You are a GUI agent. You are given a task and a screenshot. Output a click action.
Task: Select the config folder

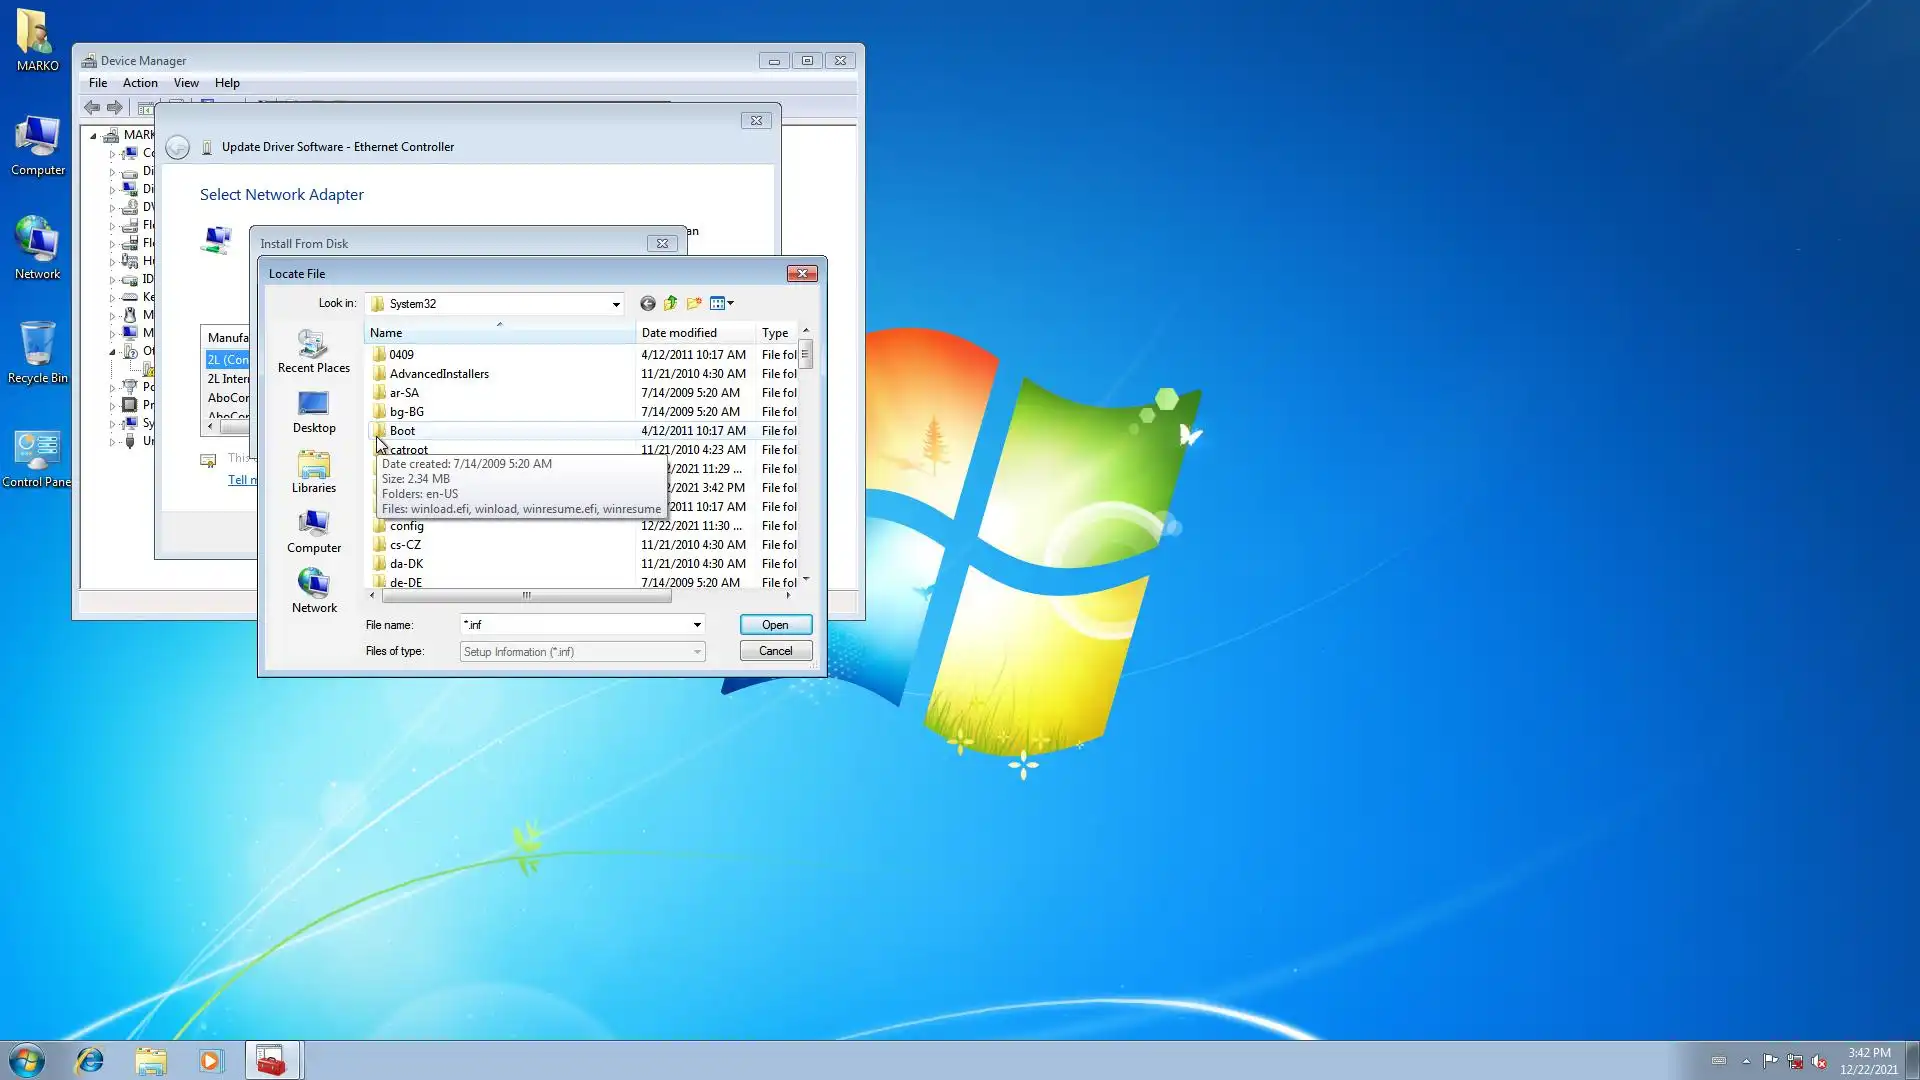(406, 526)
